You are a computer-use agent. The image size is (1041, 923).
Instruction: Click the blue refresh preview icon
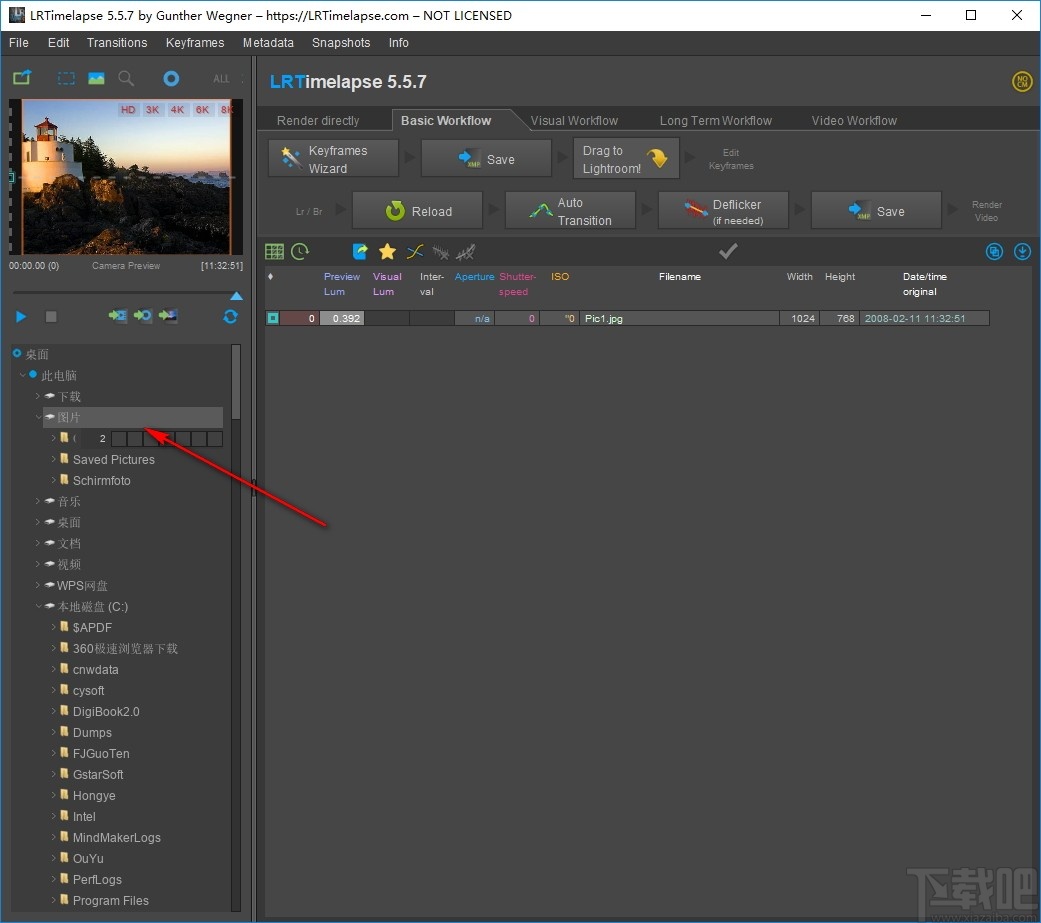coord(230,317)
